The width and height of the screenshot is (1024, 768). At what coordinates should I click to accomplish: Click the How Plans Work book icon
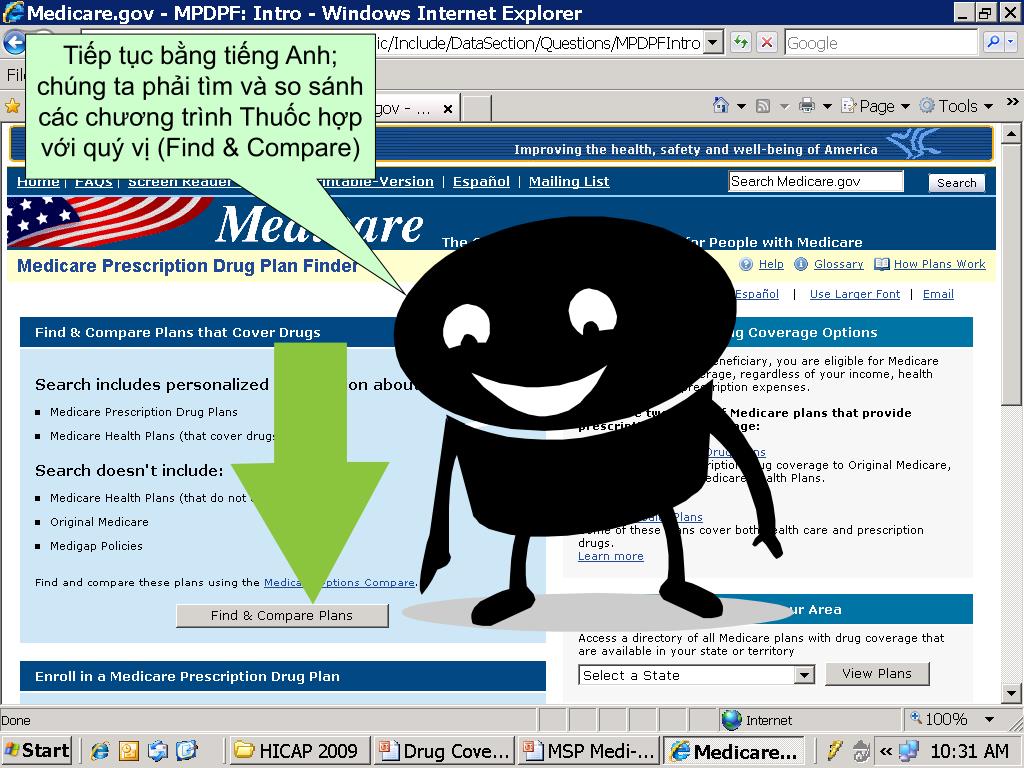pos(882,264)
